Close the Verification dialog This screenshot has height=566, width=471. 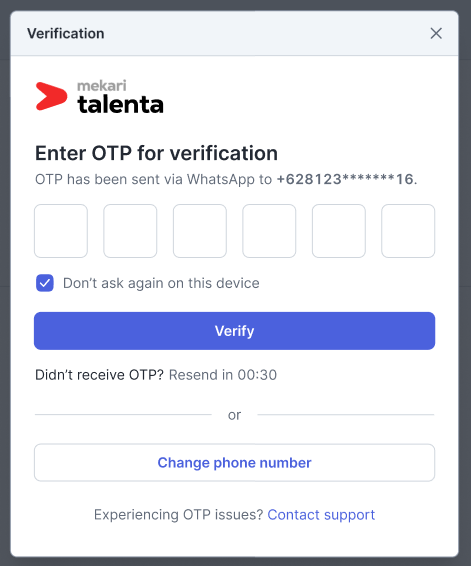point(436,34)
